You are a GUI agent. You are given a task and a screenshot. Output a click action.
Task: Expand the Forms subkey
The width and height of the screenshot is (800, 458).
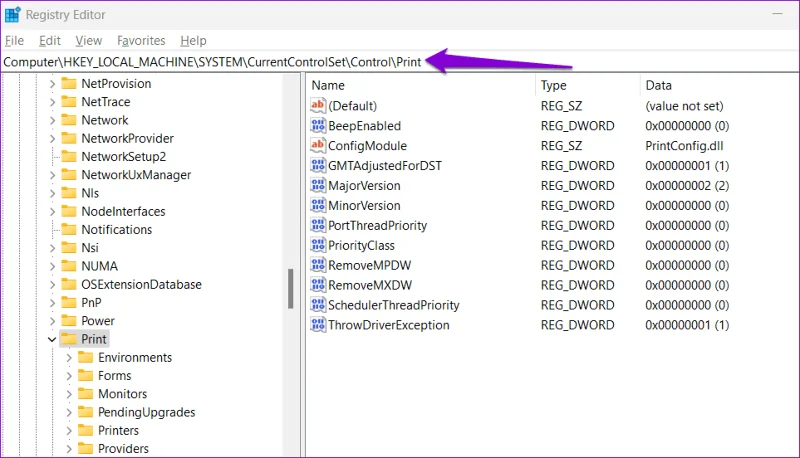(x=69, y=376)
